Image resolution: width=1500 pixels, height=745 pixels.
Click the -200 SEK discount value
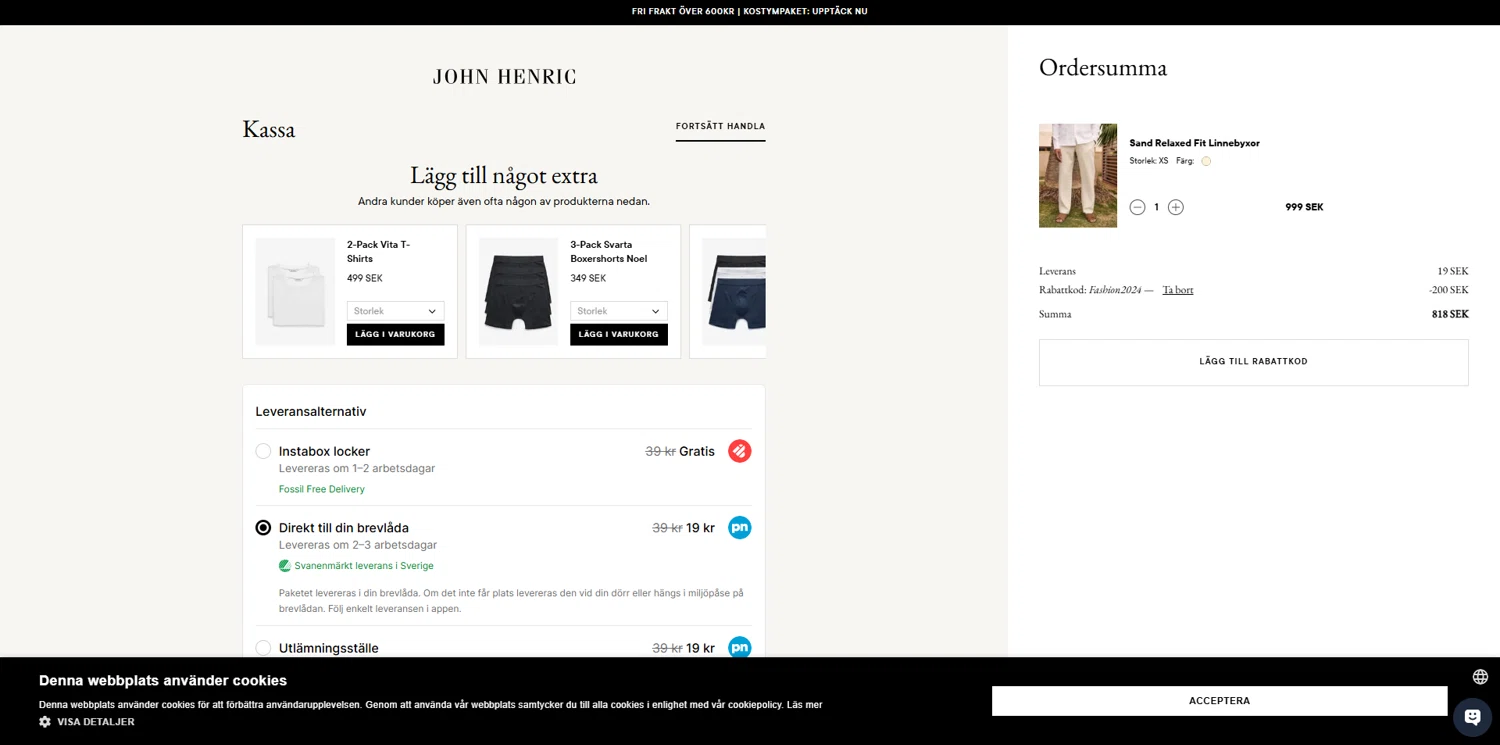coord(1449,290)
